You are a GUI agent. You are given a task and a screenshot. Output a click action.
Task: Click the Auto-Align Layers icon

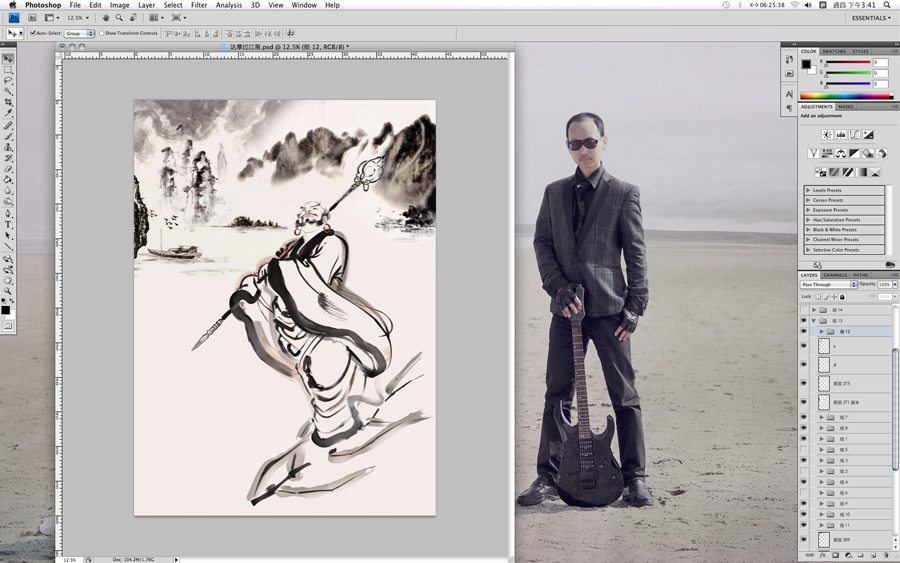pyautogui.click(x=290, y=33)
